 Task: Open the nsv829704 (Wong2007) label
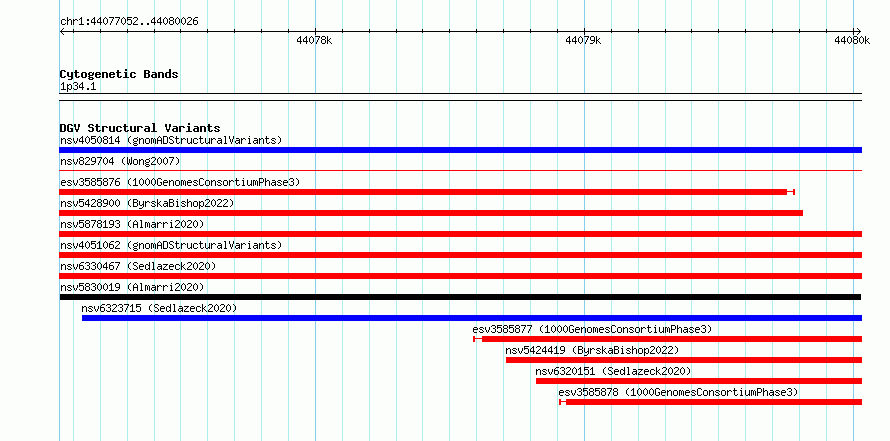120,162
